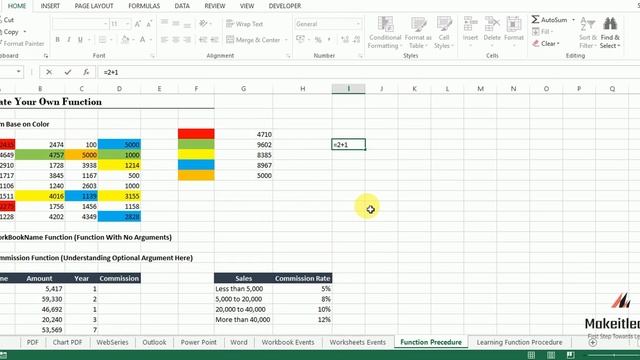Confirm formula entry with the checkmark icon
The height and width of the screenshot is (360, 640).
tap(68, 72)
